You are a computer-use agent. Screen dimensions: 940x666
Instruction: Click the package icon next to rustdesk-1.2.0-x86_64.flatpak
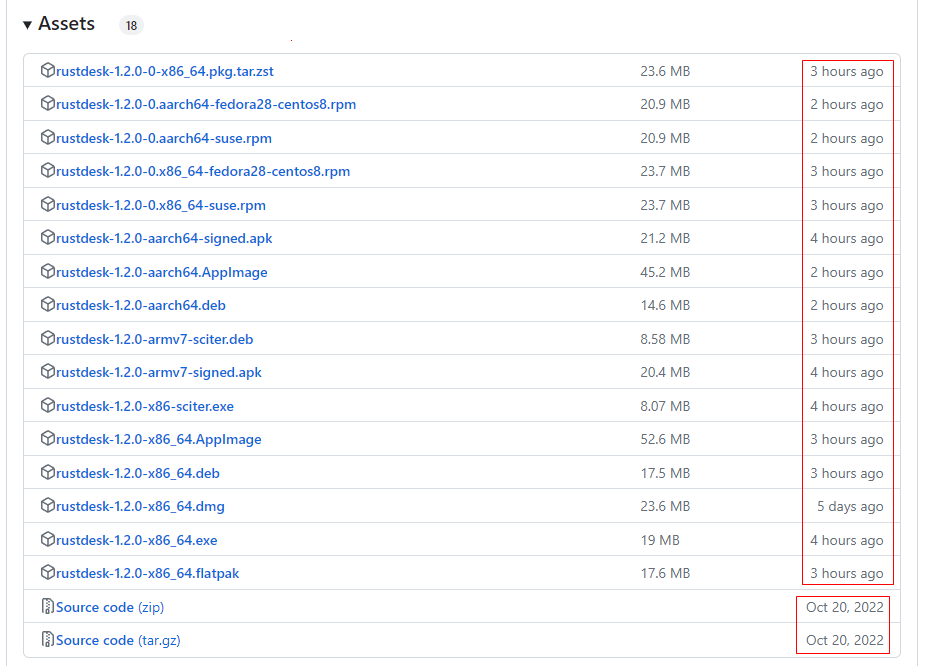tap(48, 573)
